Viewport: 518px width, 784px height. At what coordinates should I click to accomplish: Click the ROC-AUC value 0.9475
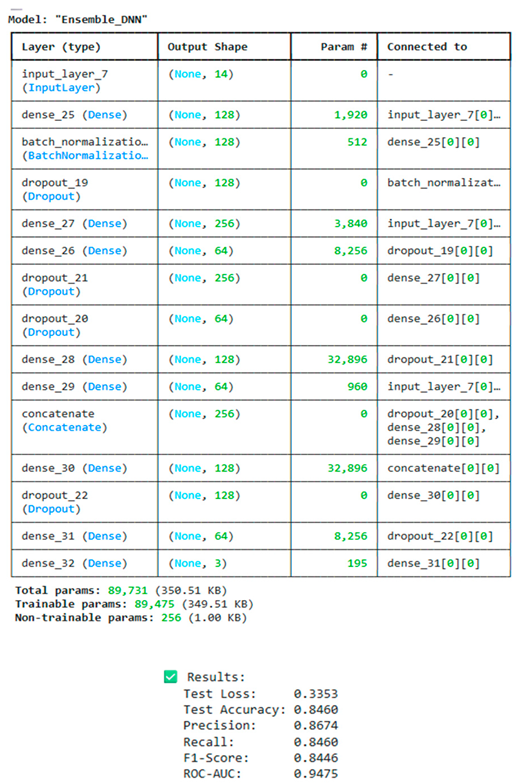coord(316,774)
